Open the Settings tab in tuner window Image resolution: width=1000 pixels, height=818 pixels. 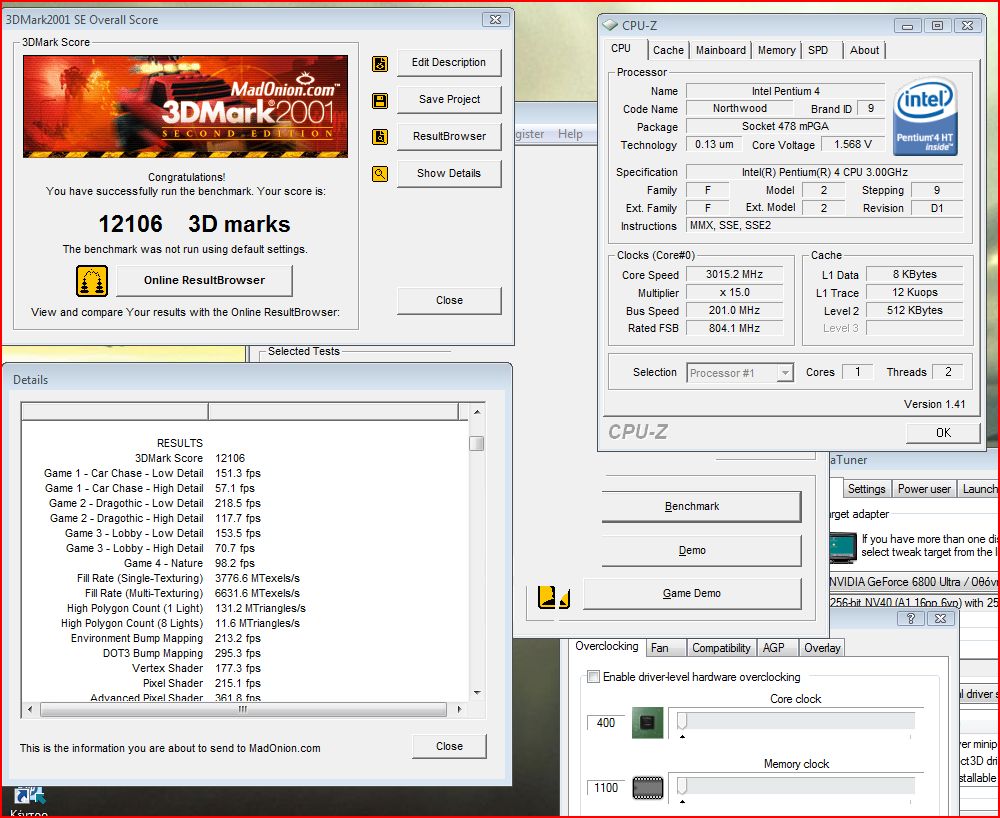tap(866, 489)
